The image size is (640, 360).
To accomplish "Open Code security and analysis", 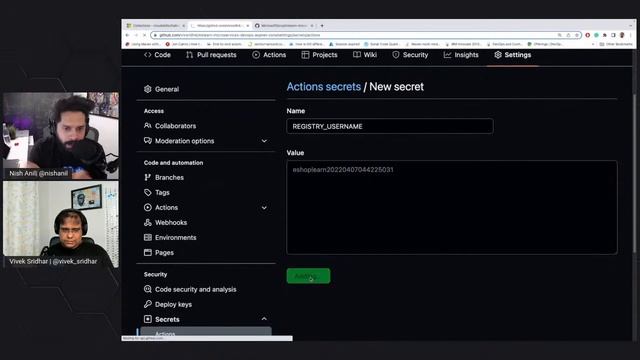I will pyautogui.click(x=190, y=289).
